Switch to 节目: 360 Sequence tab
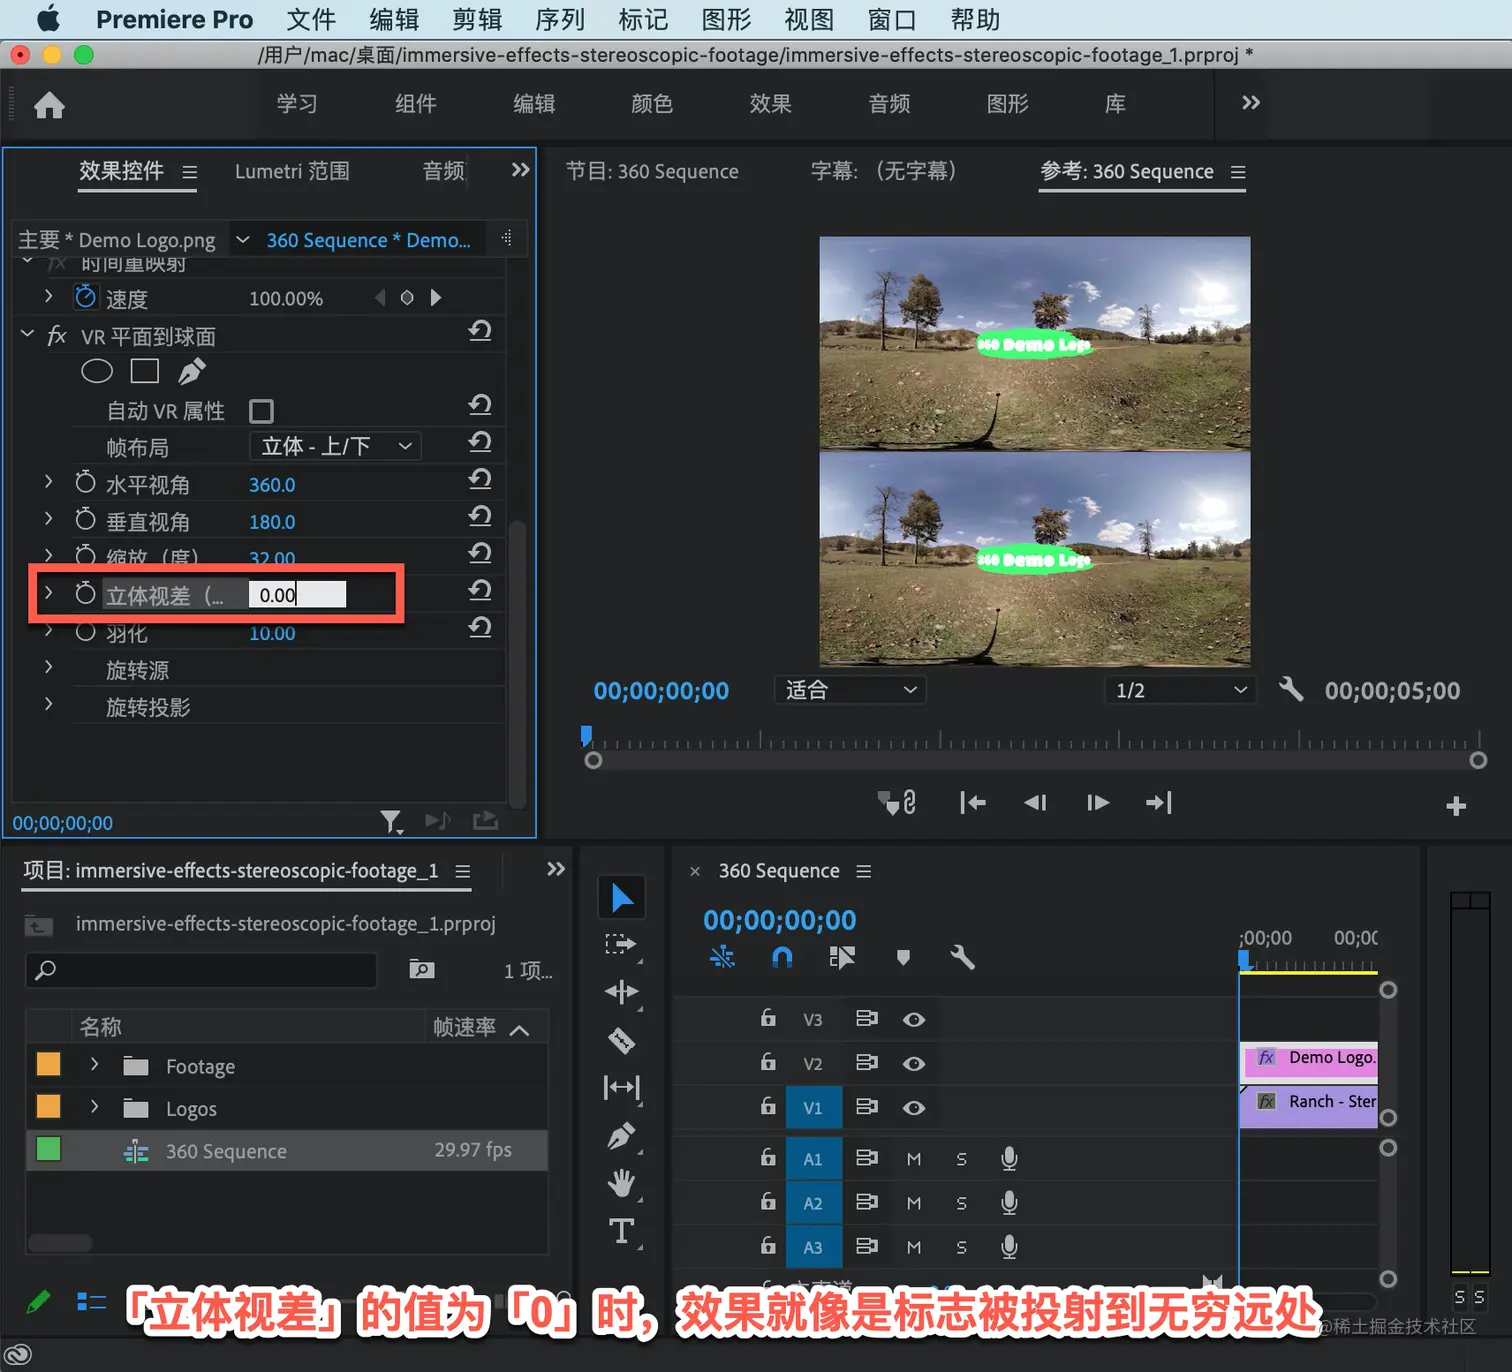 pos(652,171)
